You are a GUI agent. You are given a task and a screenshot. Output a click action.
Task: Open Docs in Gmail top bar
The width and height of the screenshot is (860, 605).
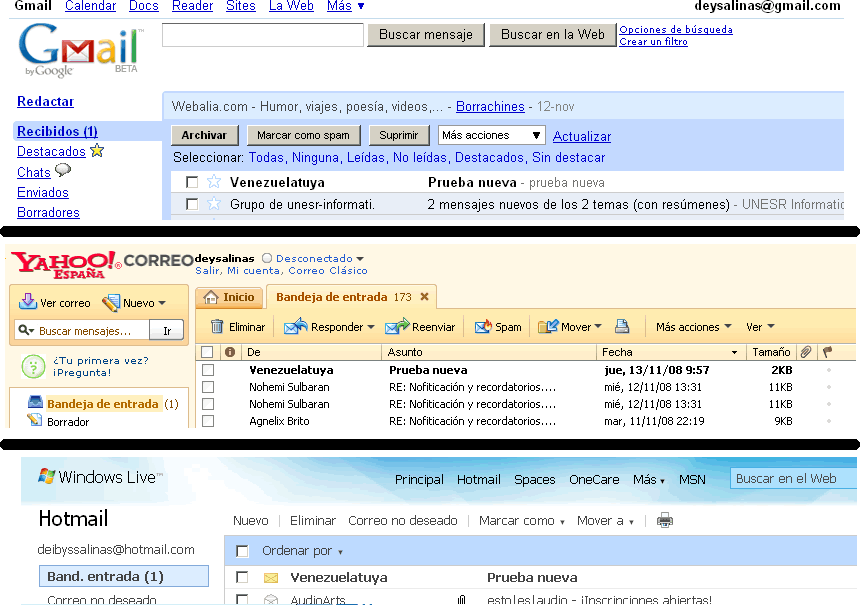tap(144, 6)
